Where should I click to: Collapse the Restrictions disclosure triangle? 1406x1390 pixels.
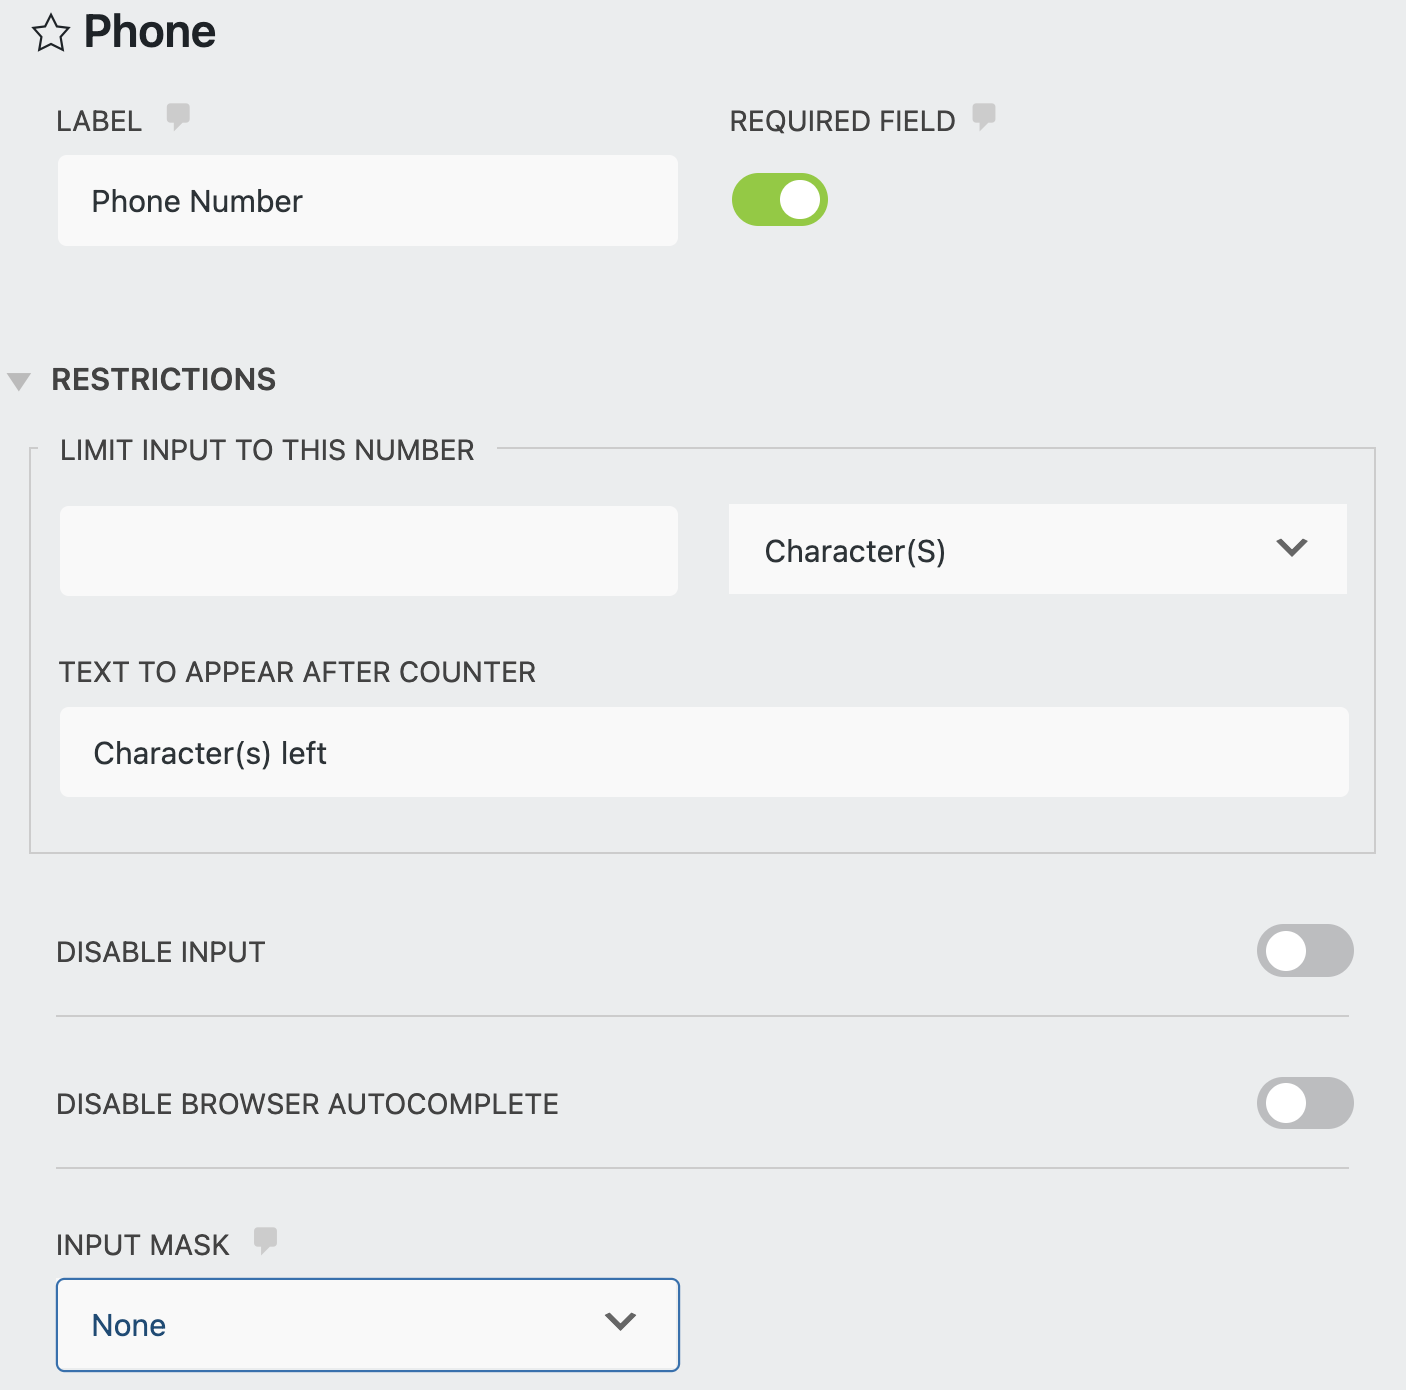[21, 380]
